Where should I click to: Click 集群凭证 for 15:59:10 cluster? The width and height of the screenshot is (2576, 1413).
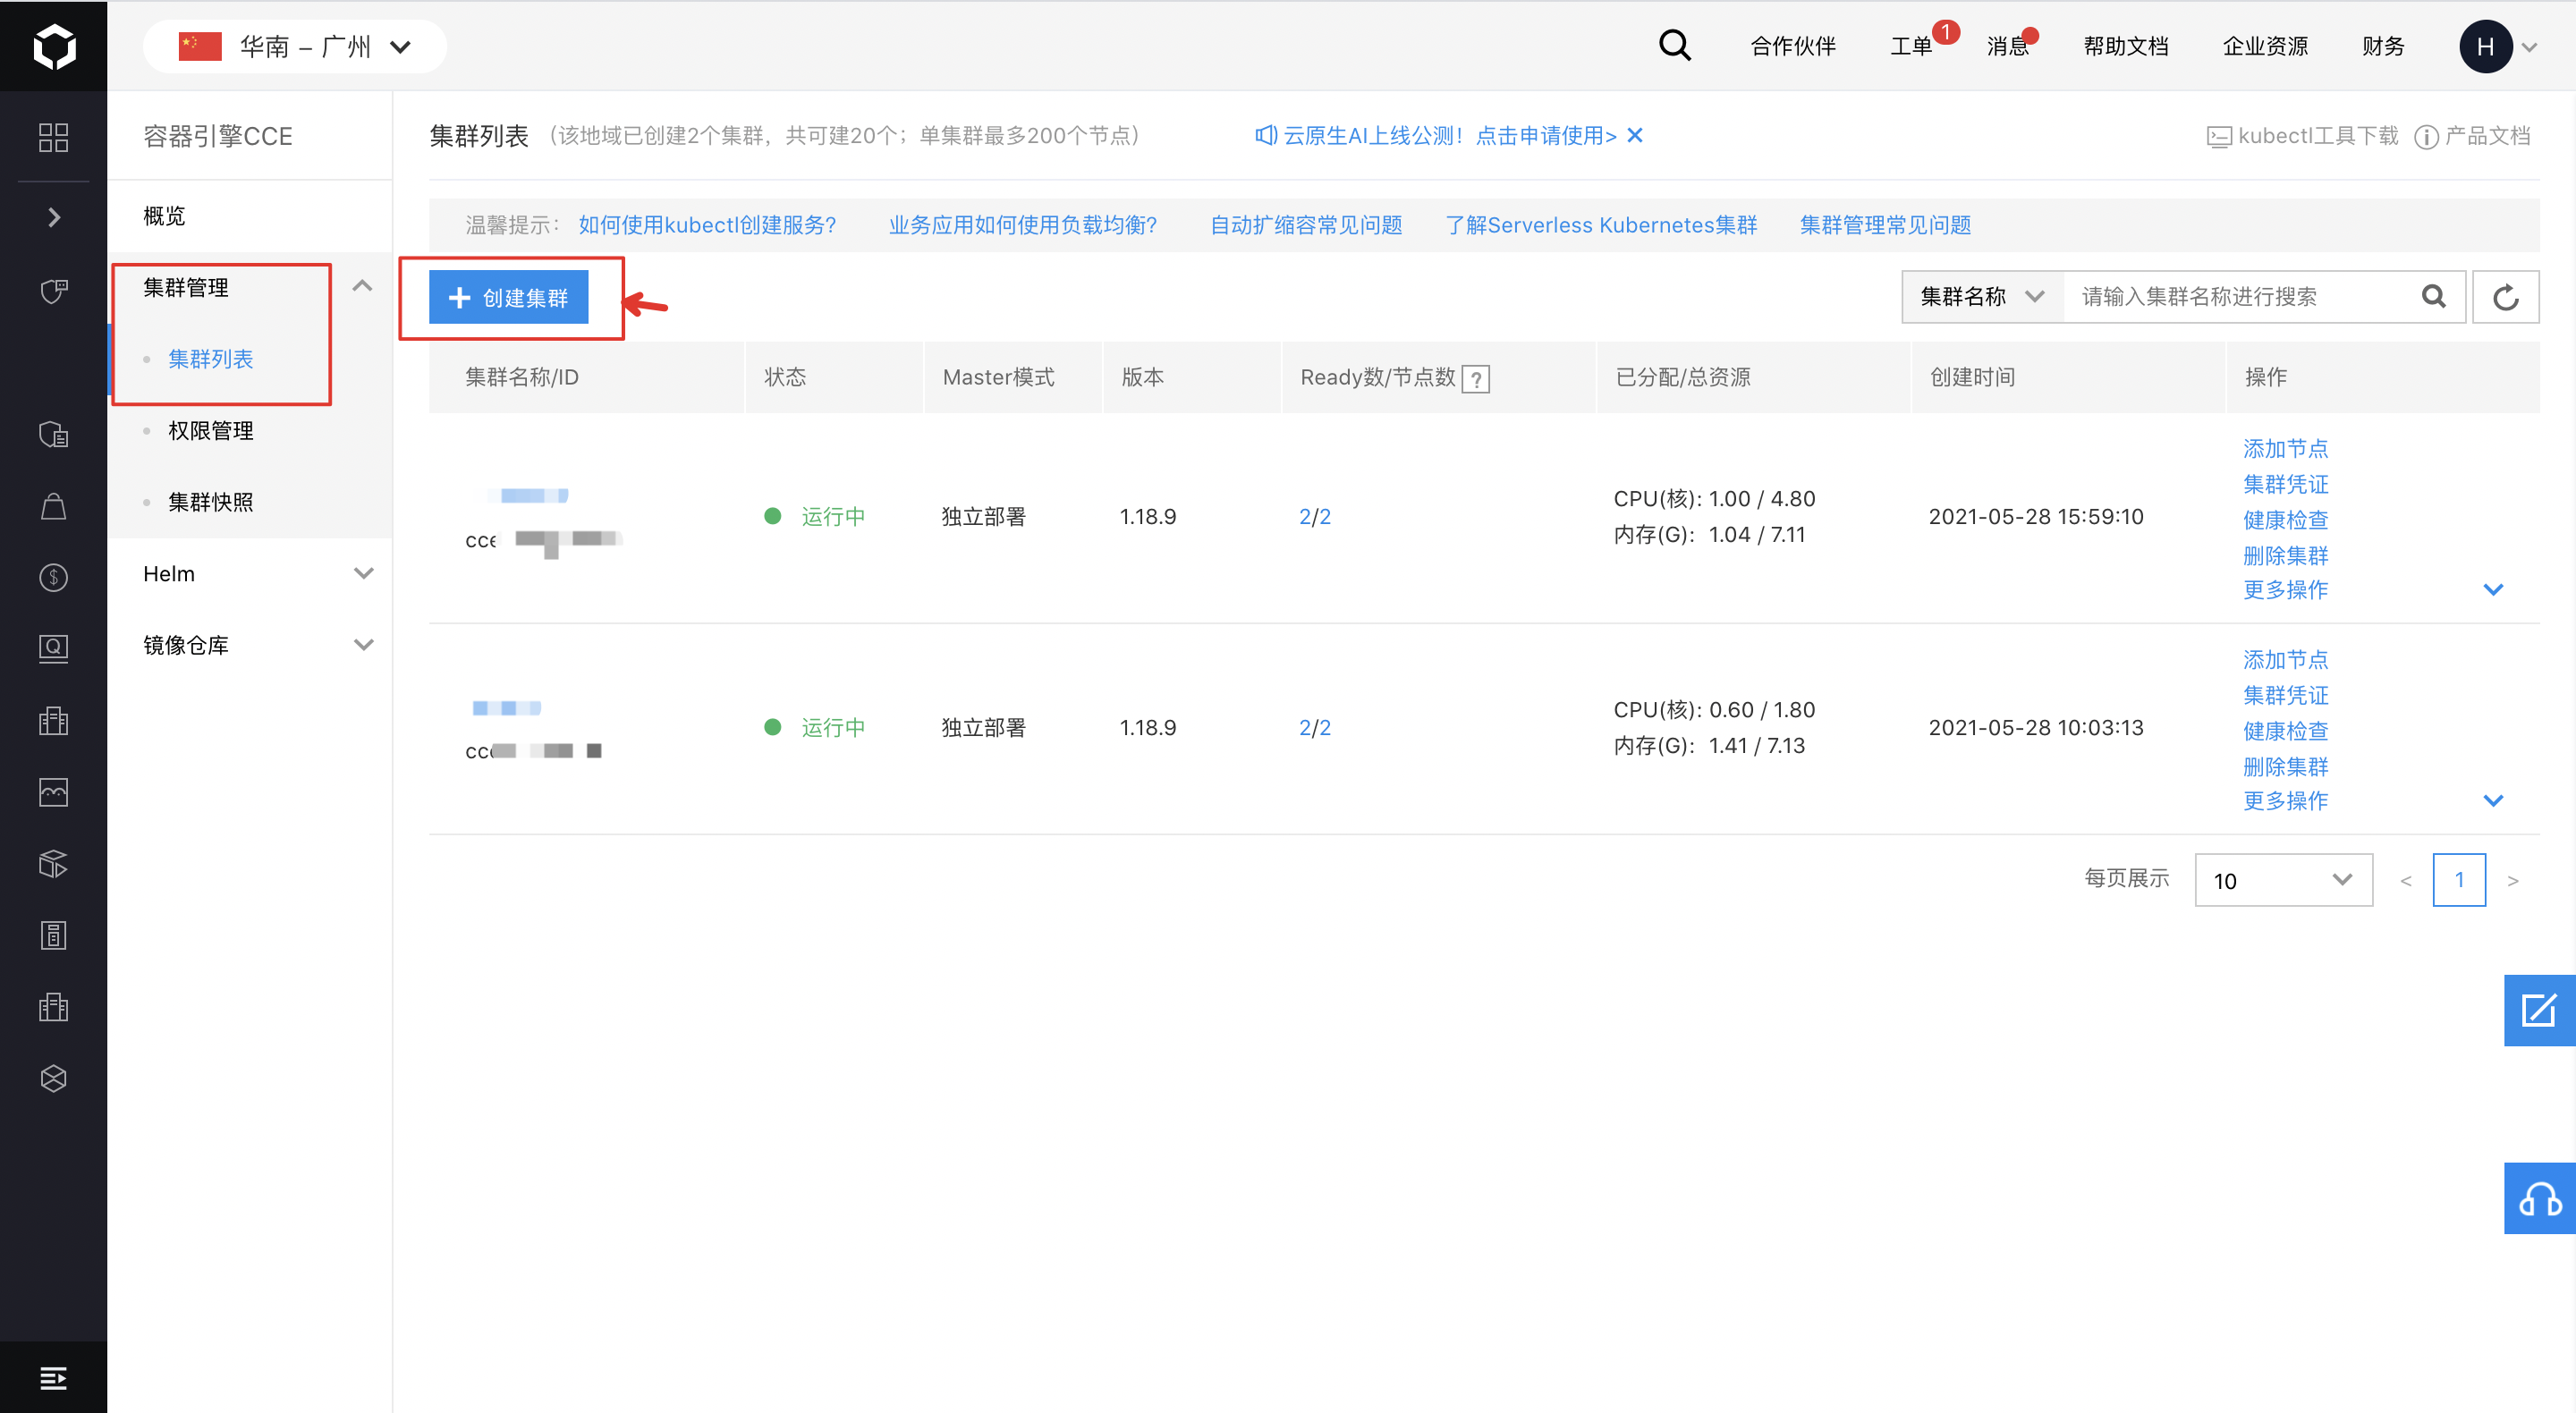click(x=2285, y=484)
